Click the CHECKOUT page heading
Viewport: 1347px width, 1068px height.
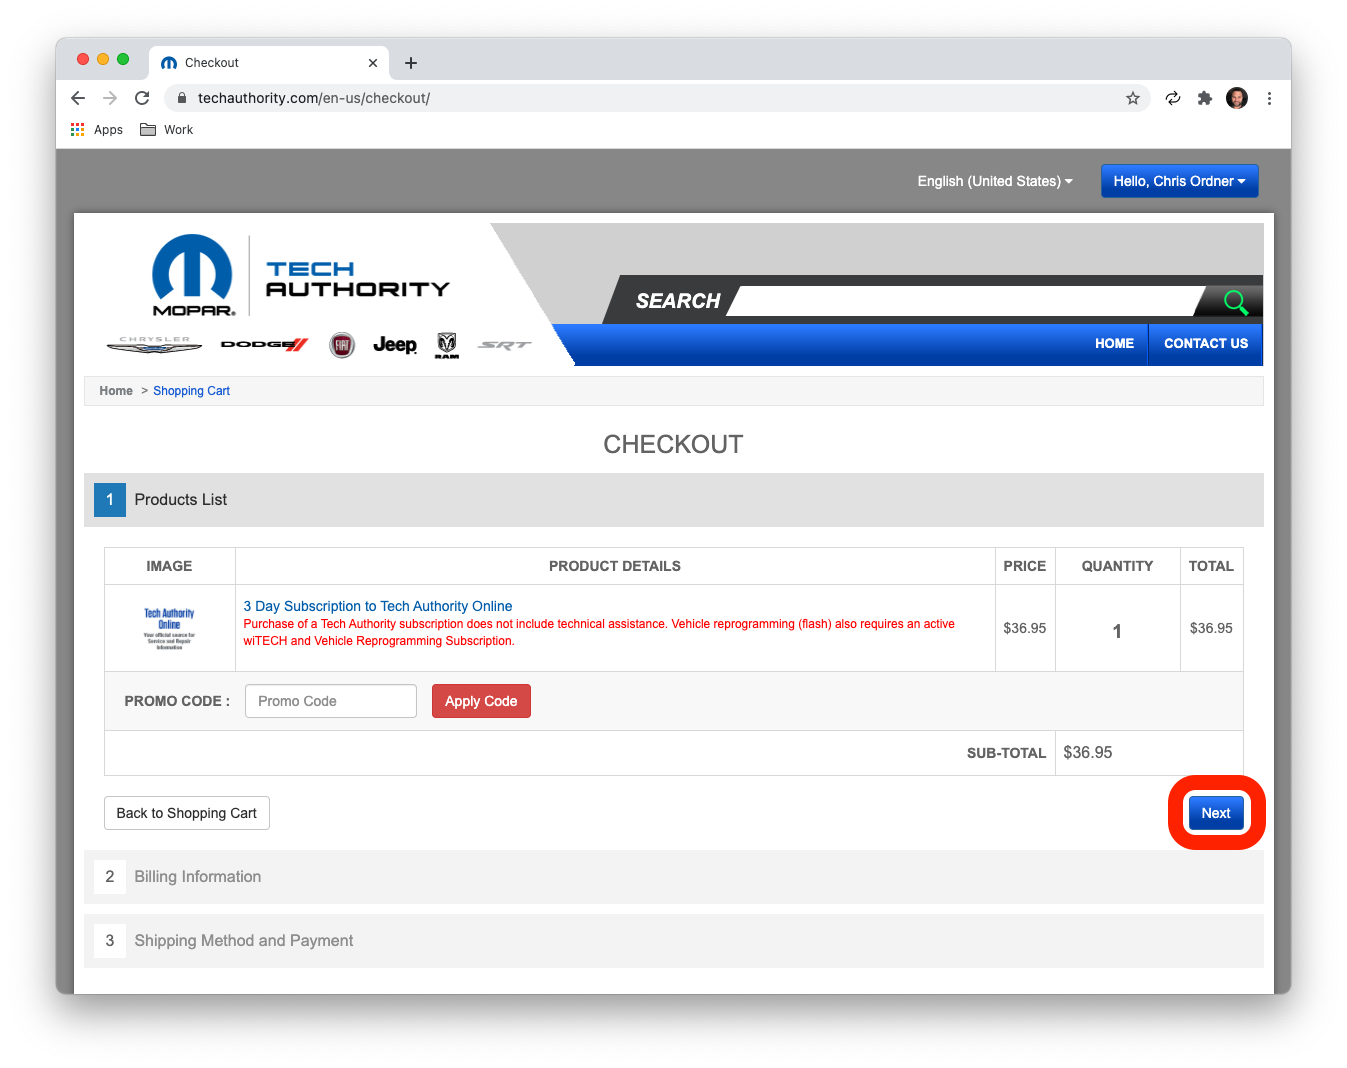673,444
